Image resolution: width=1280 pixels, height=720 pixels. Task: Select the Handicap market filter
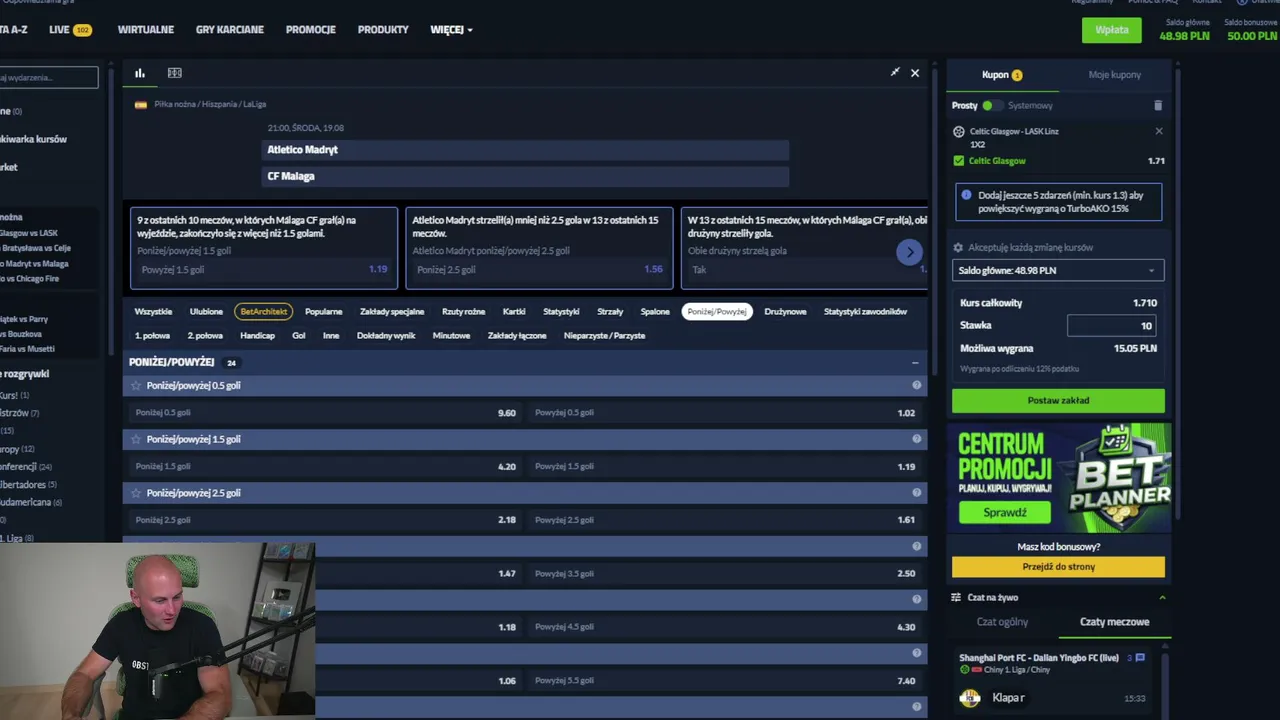click(x=257, y=336)
